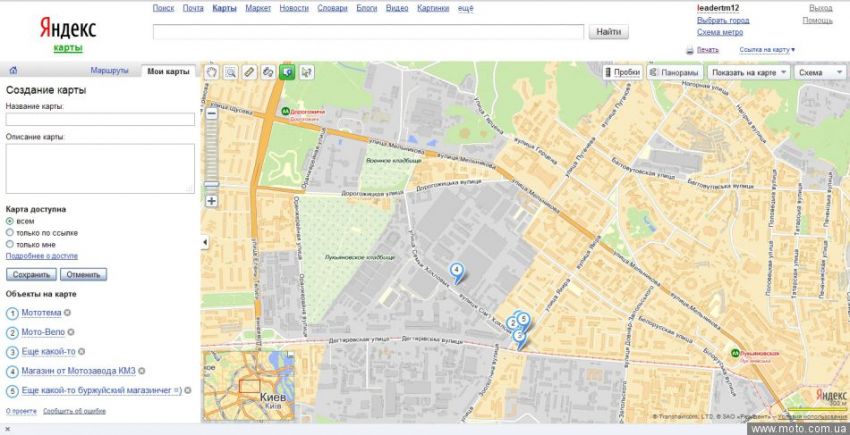Click the 'Название карты' input field

[100, 119]
